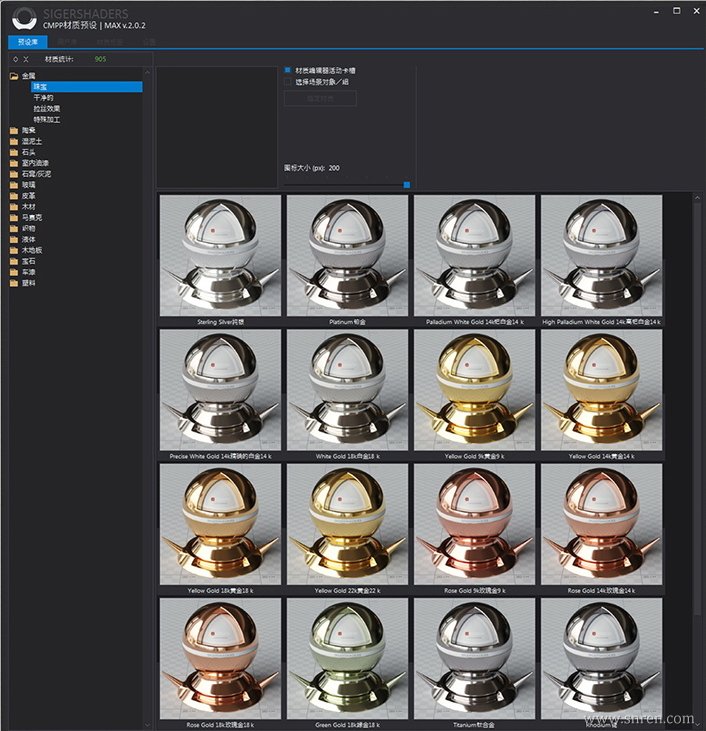The width and height of the screenshot is (706, 731).
Task: Click the 金属 folder icon in tree
Action: click(14, 76)
